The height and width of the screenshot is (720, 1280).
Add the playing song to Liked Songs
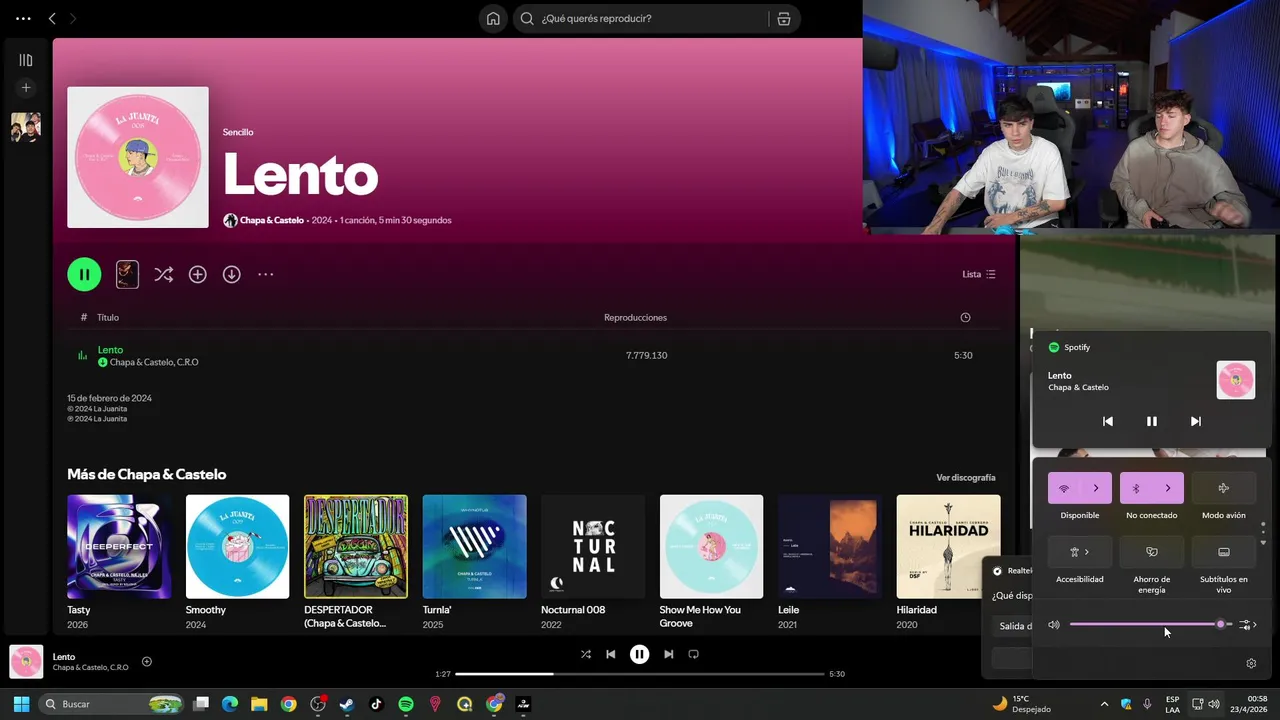tap(147, 661)
